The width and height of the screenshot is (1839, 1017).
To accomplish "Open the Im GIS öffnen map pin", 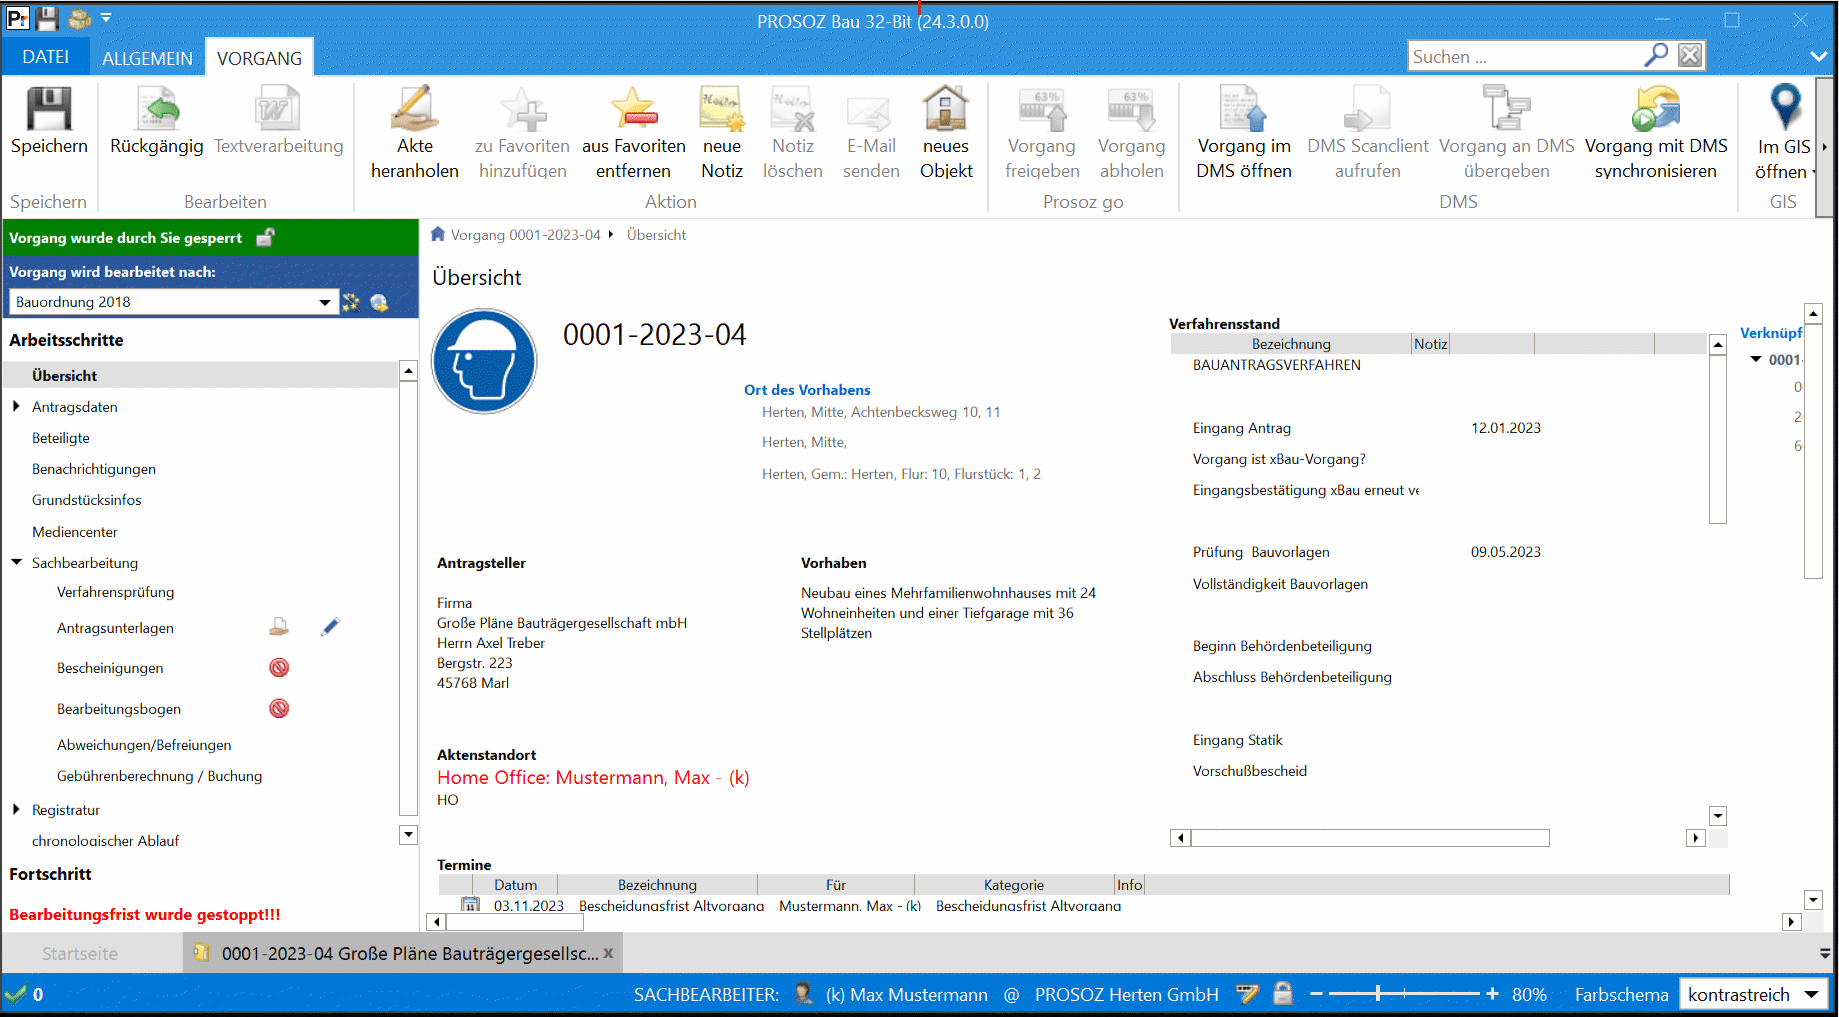I will (1785, 107).
